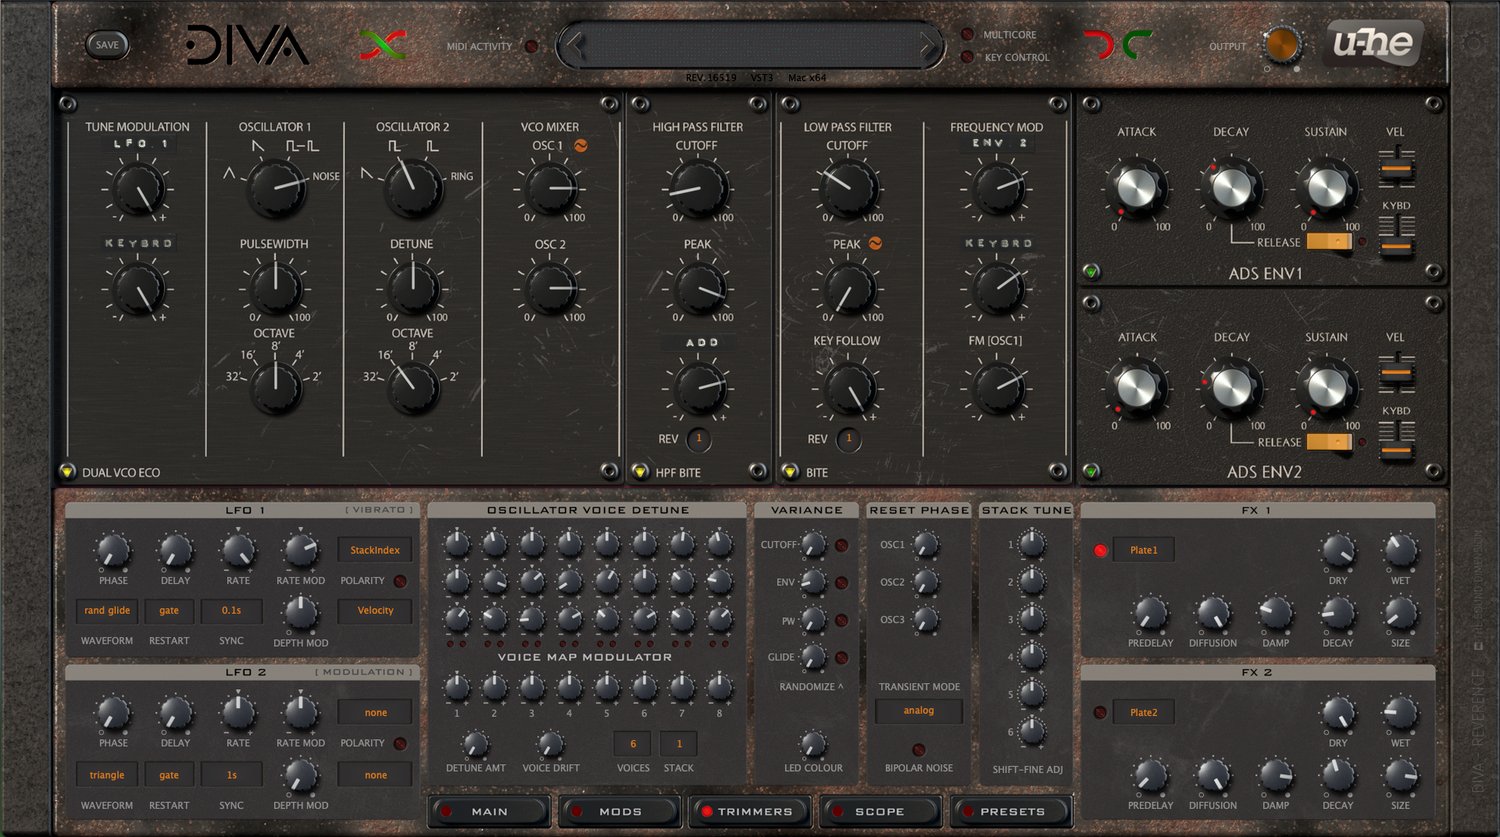
Task: Open LFO 1 tune modulation source selector
Action: pyautogui.click(x=140, y=144)
